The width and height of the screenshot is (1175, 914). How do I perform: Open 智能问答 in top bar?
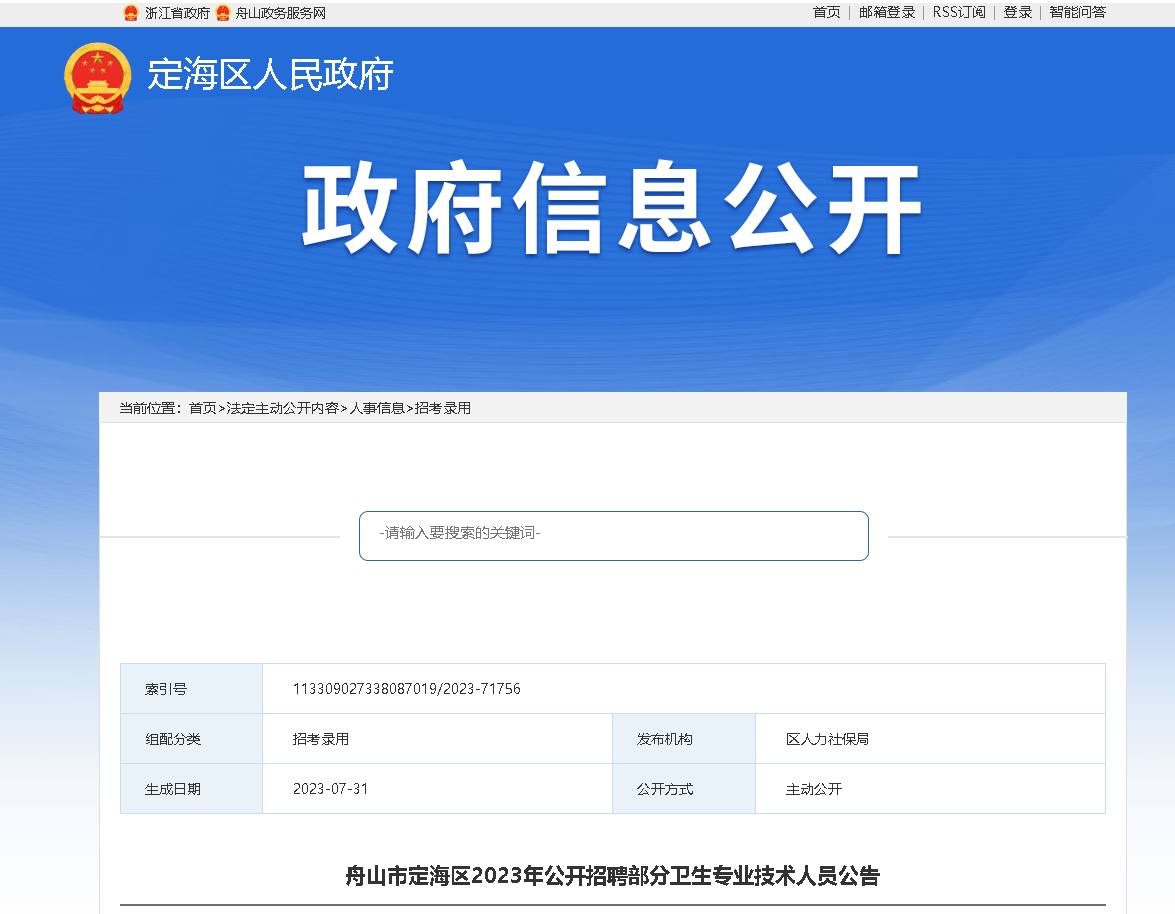(x=1078, y=13)
